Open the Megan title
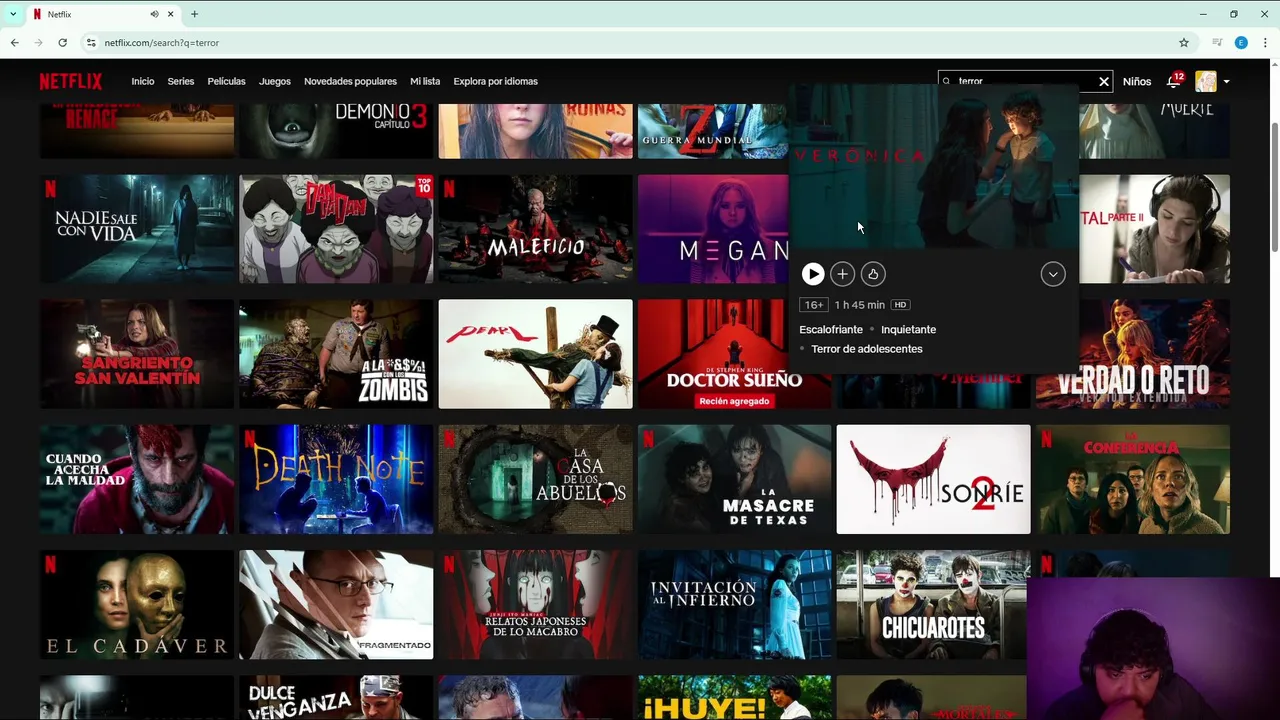The image size is (1280, 720). pos(713,229)
